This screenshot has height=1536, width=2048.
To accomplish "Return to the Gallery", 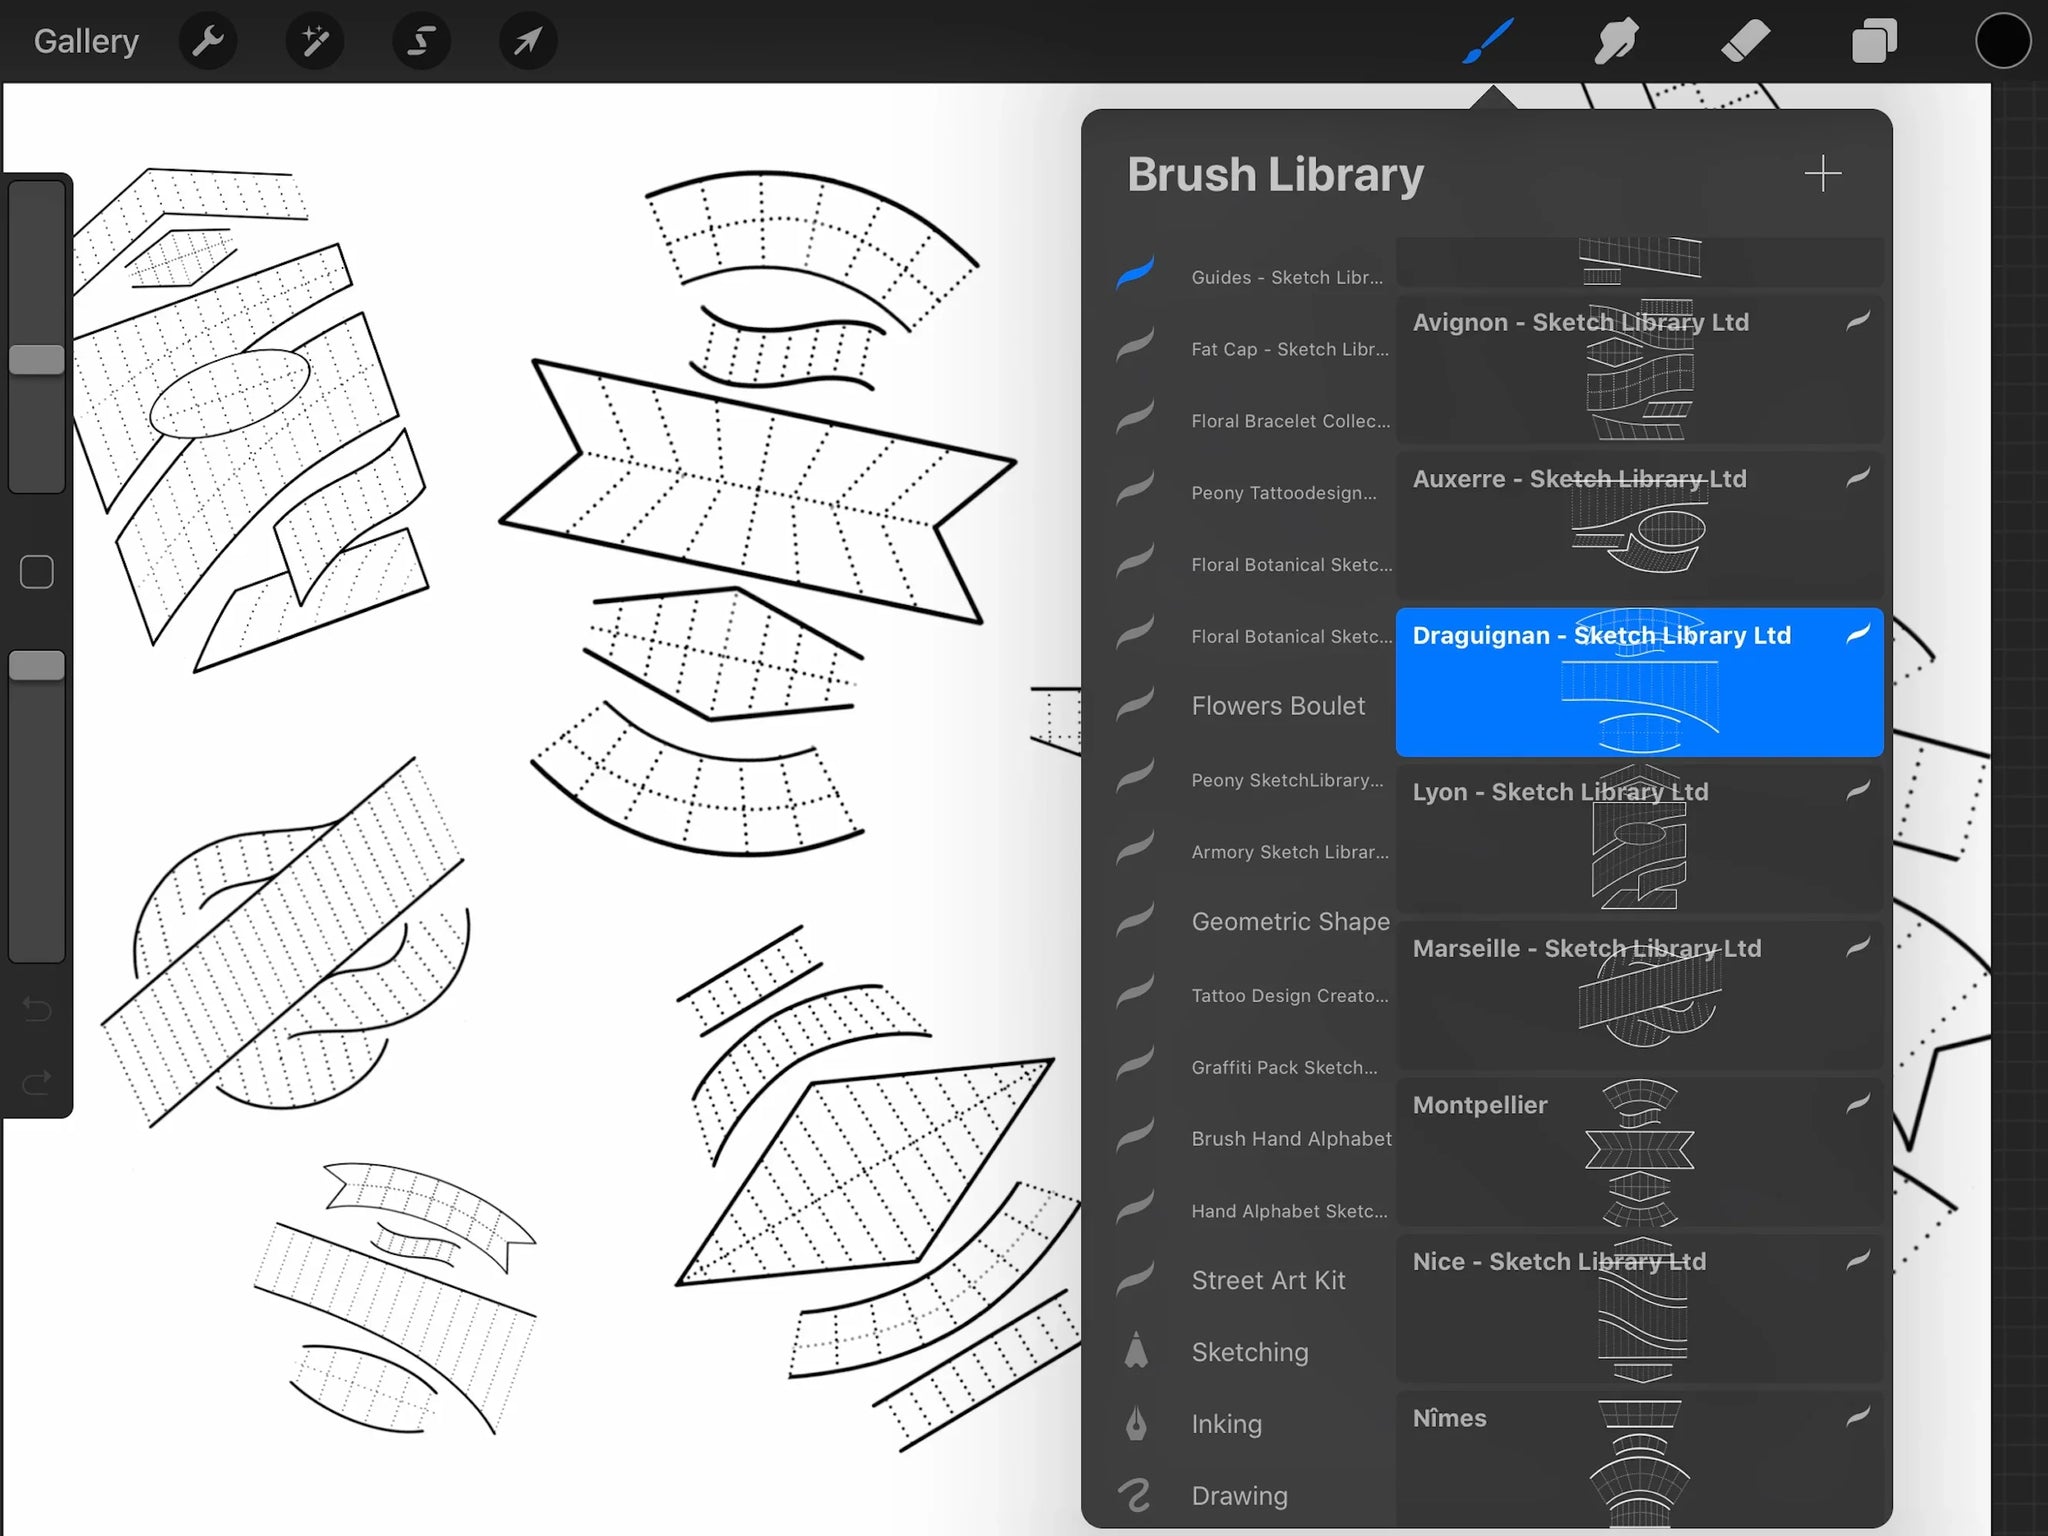I will (86, 41).
